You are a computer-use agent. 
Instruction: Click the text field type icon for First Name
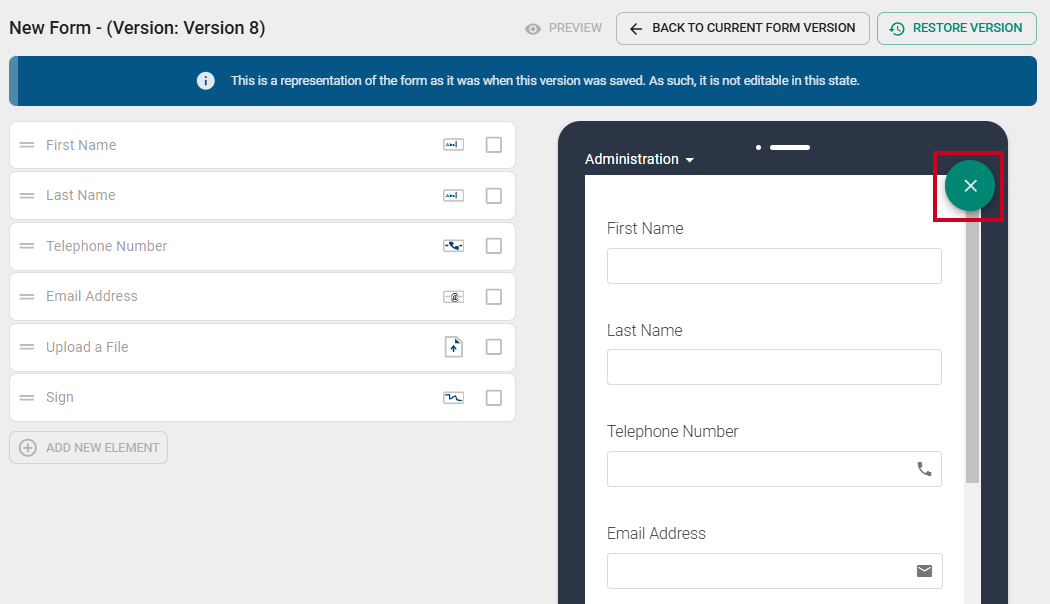point(453,145)
